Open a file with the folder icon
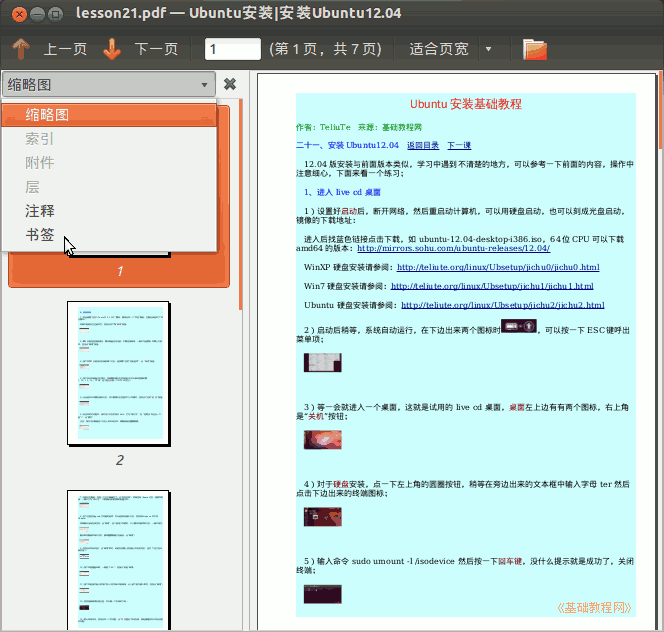 535,49
